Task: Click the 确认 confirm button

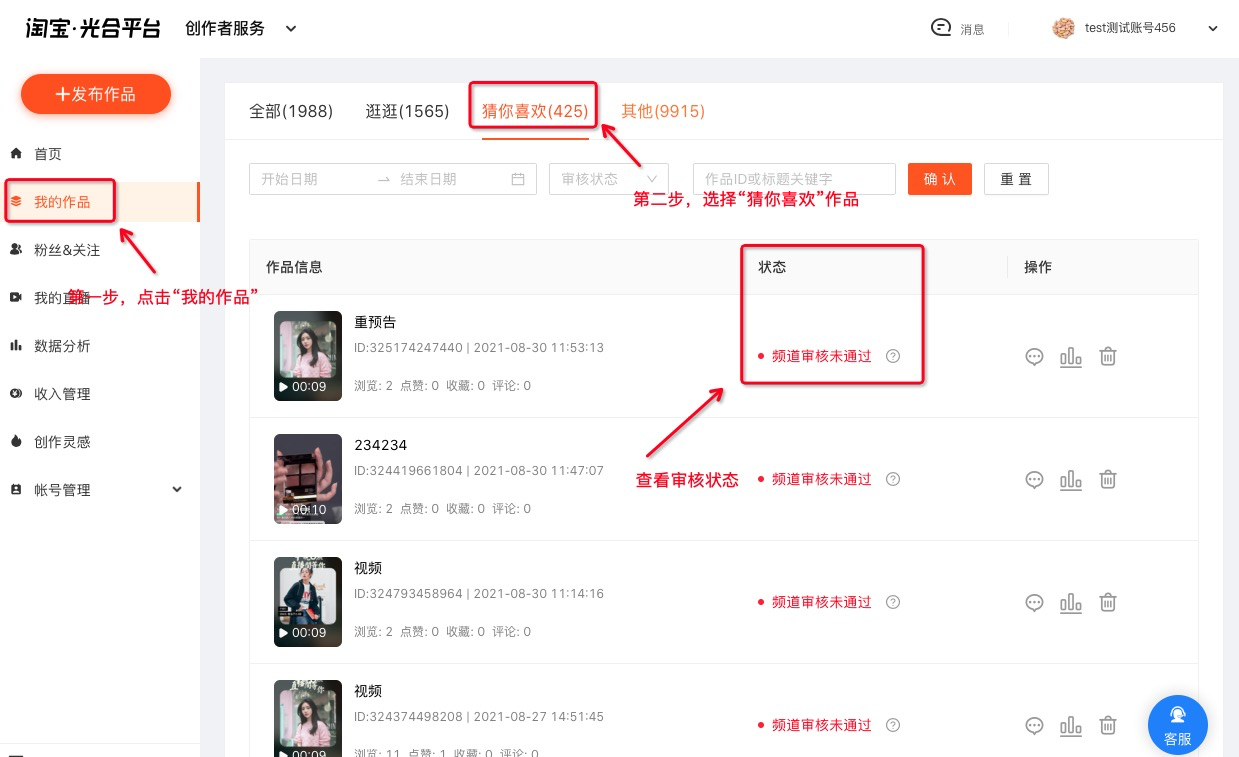Action: [x=939, y=179]
